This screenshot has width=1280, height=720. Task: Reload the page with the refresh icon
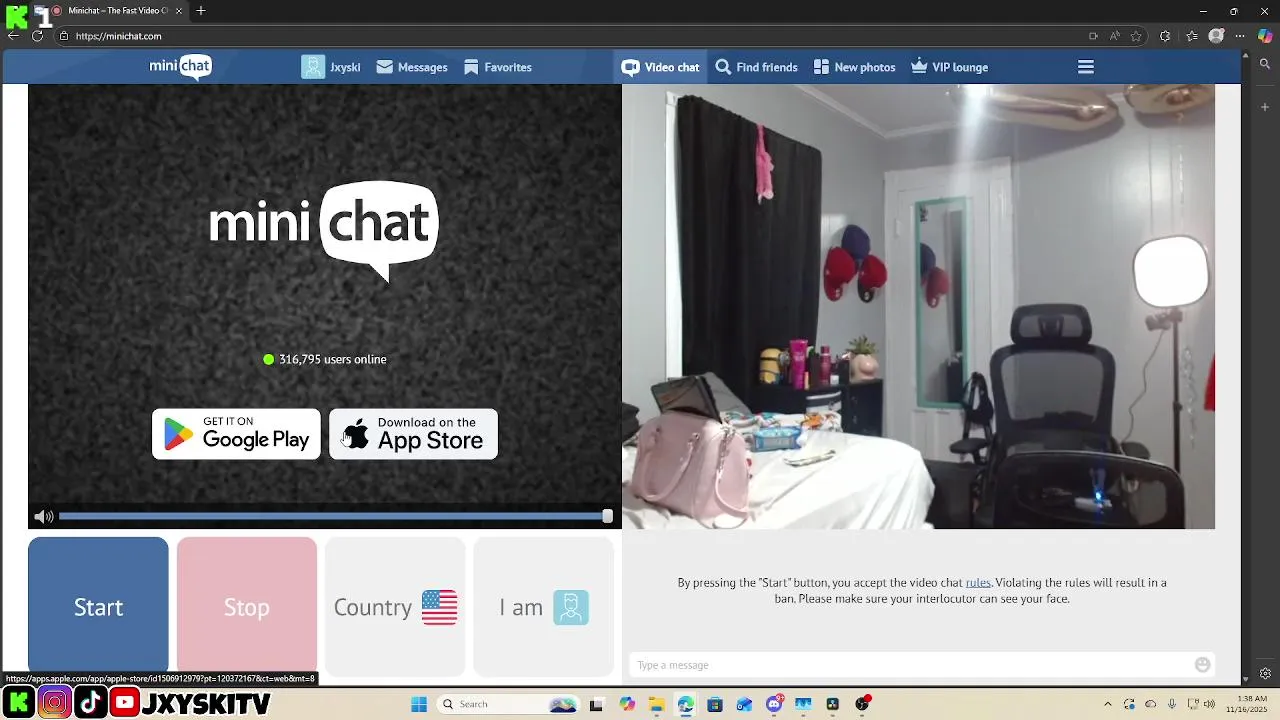tap(37, 36)
